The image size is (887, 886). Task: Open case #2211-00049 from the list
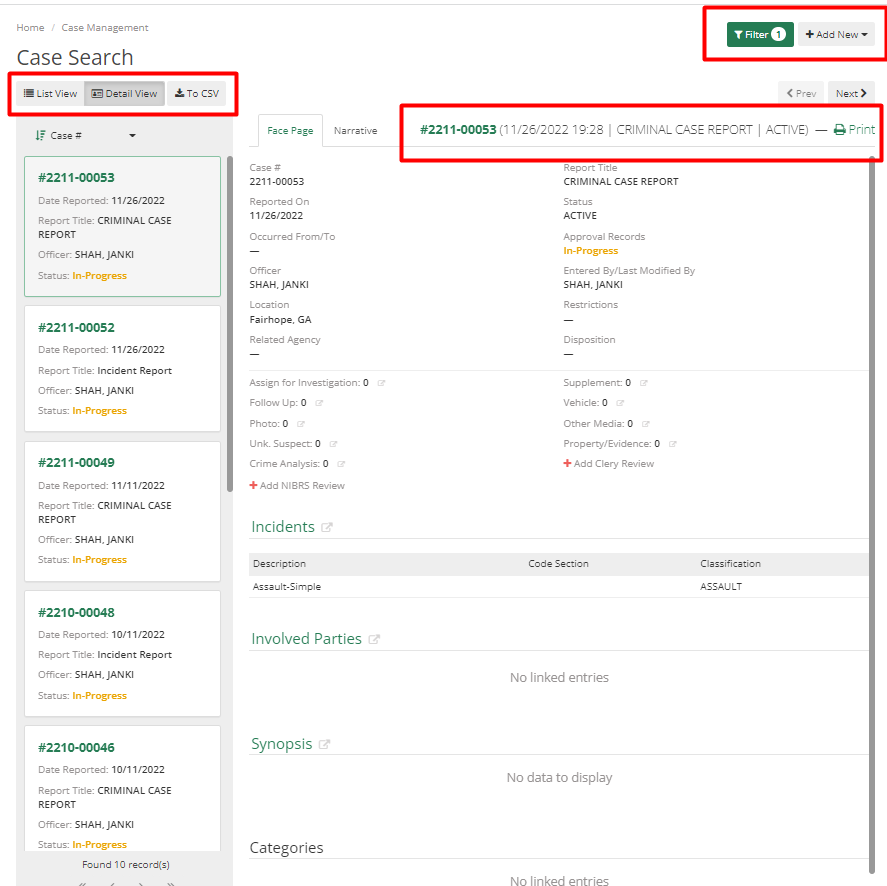click(x=76, y=462)
